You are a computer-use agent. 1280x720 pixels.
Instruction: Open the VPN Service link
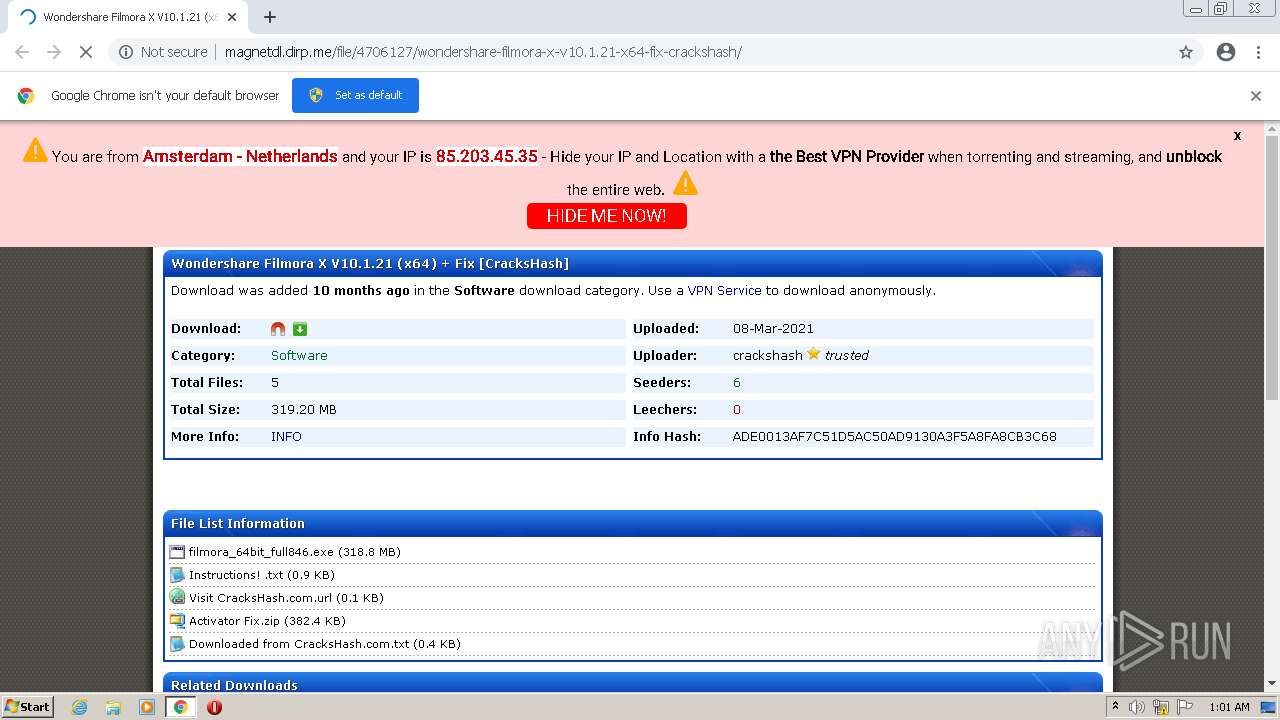(x=724, y=291)
